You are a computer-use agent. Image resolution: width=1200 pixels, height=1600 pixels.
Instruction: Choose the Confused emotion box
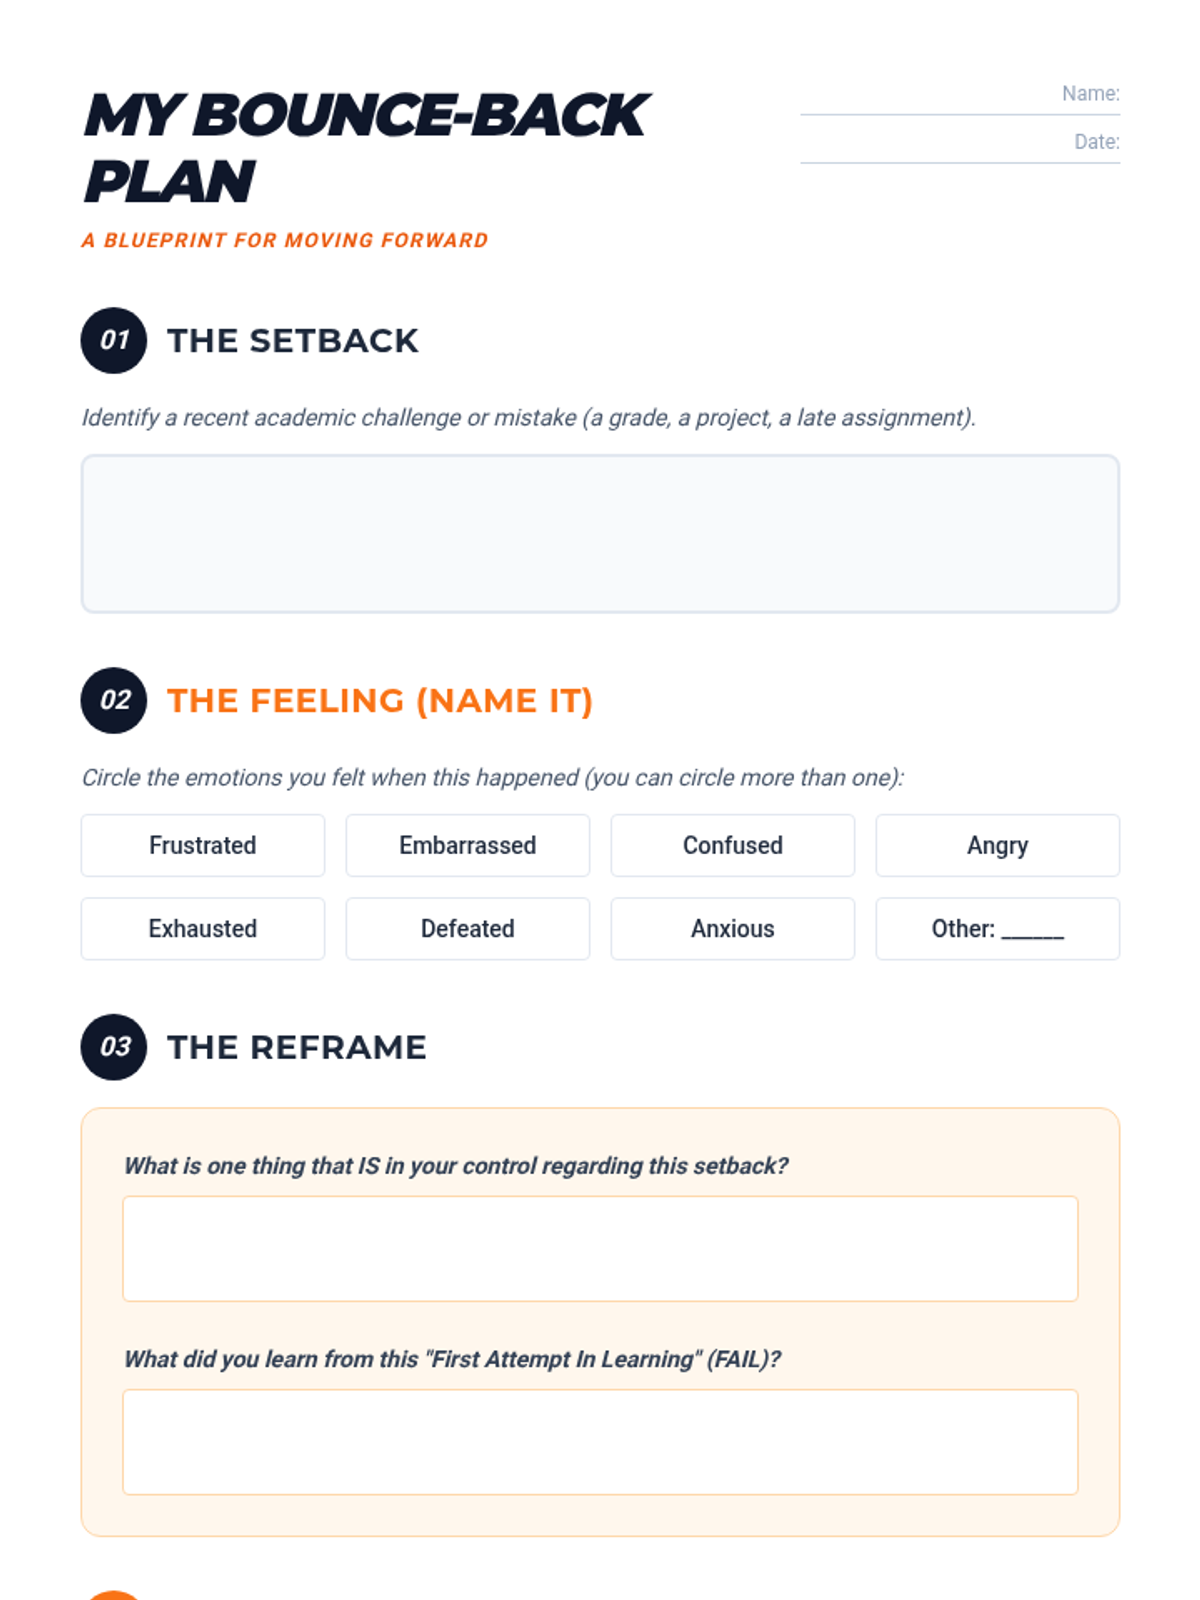pos(733,845)
